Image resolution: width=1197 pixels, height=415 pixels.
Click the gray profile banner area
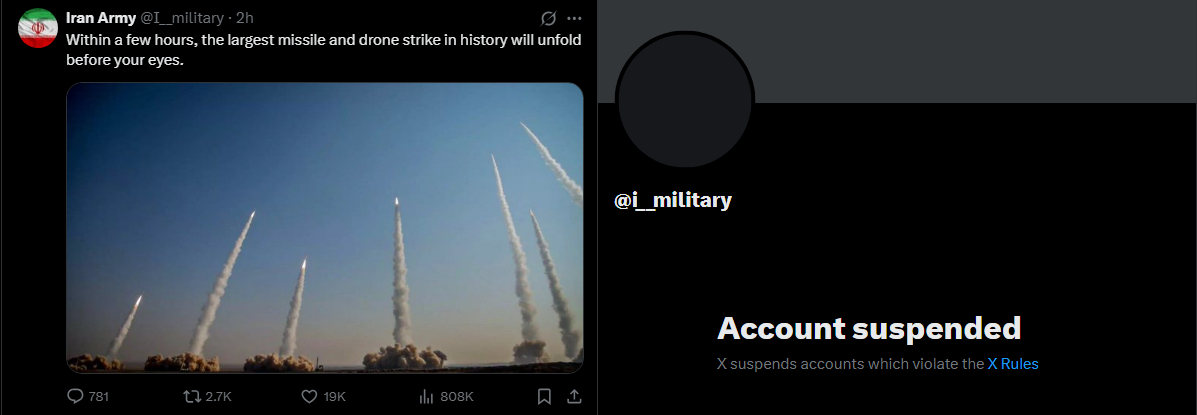(x=897, y=51)
